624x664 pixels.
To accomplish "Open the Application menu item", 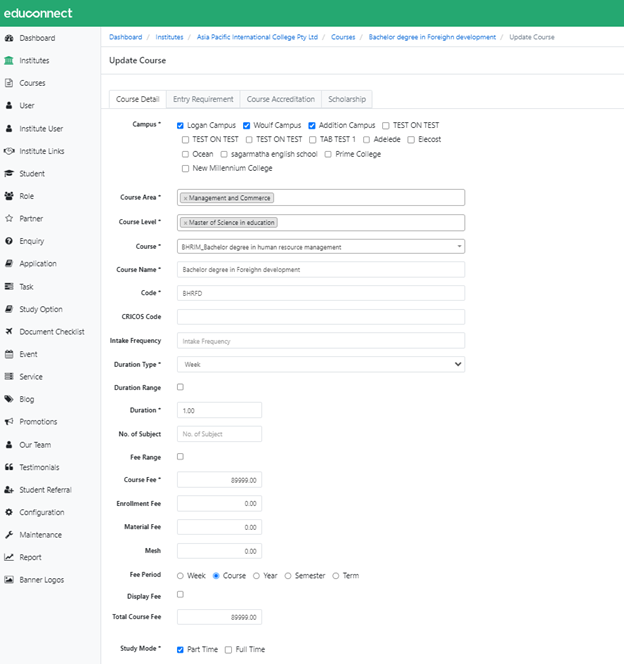I will click(x=38, y=263).
